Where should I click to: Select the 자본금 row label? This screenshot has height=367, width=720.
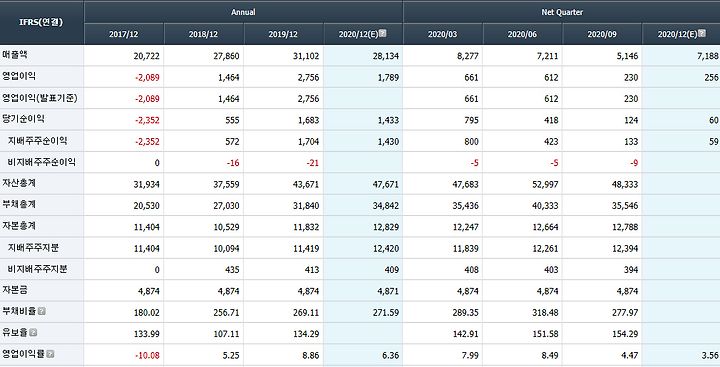click(15, 290)
